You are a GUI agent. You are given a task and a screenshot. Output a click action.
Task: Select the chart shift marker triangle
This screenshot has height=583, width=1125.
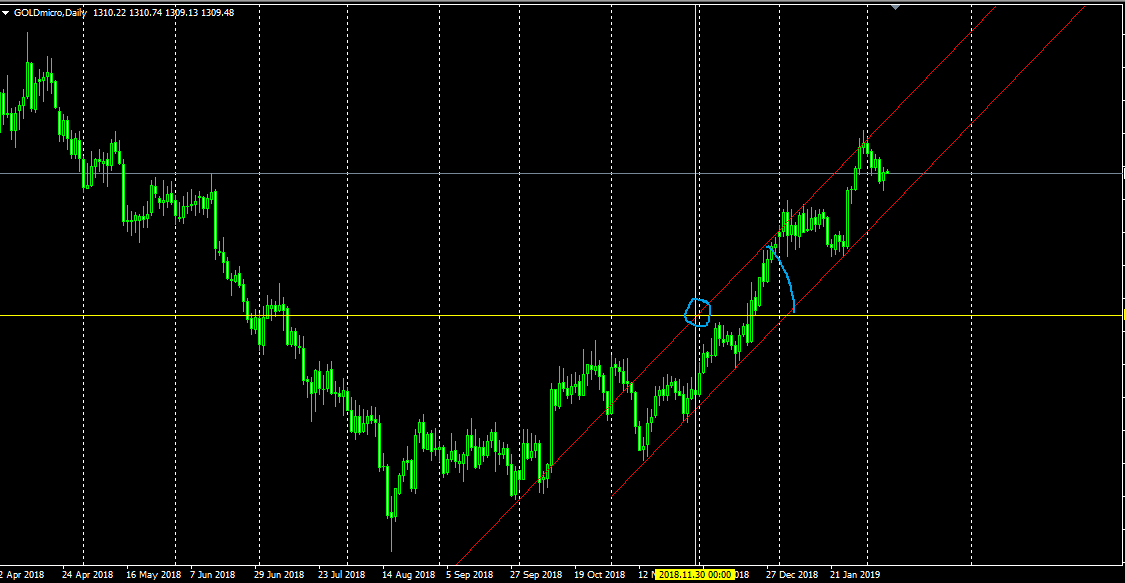[895, 6]
